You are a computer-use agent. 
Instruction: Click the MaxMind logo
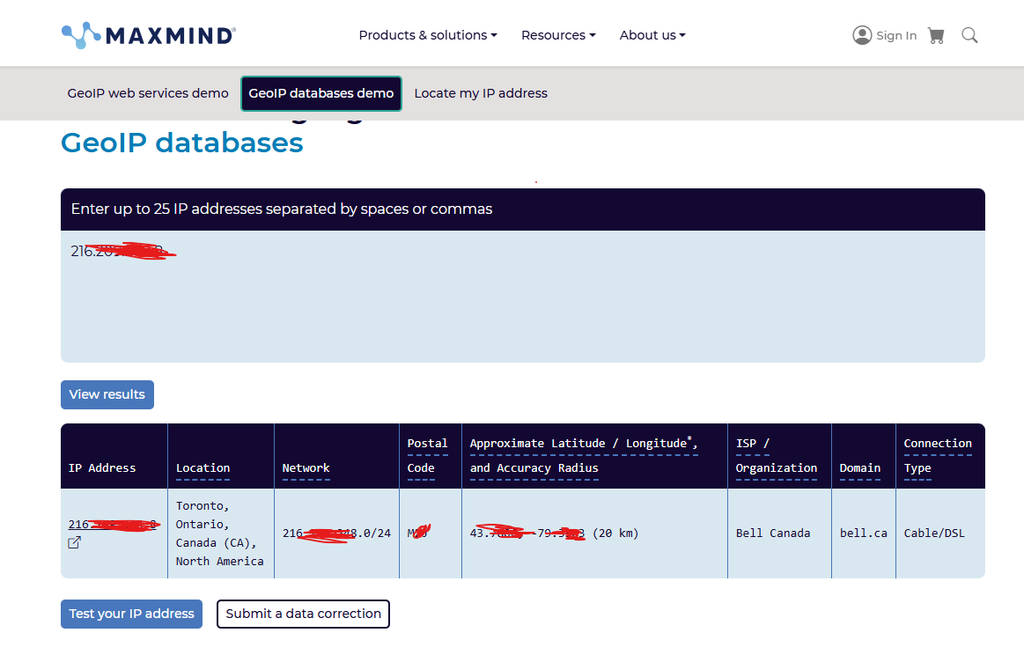point(148,35)
